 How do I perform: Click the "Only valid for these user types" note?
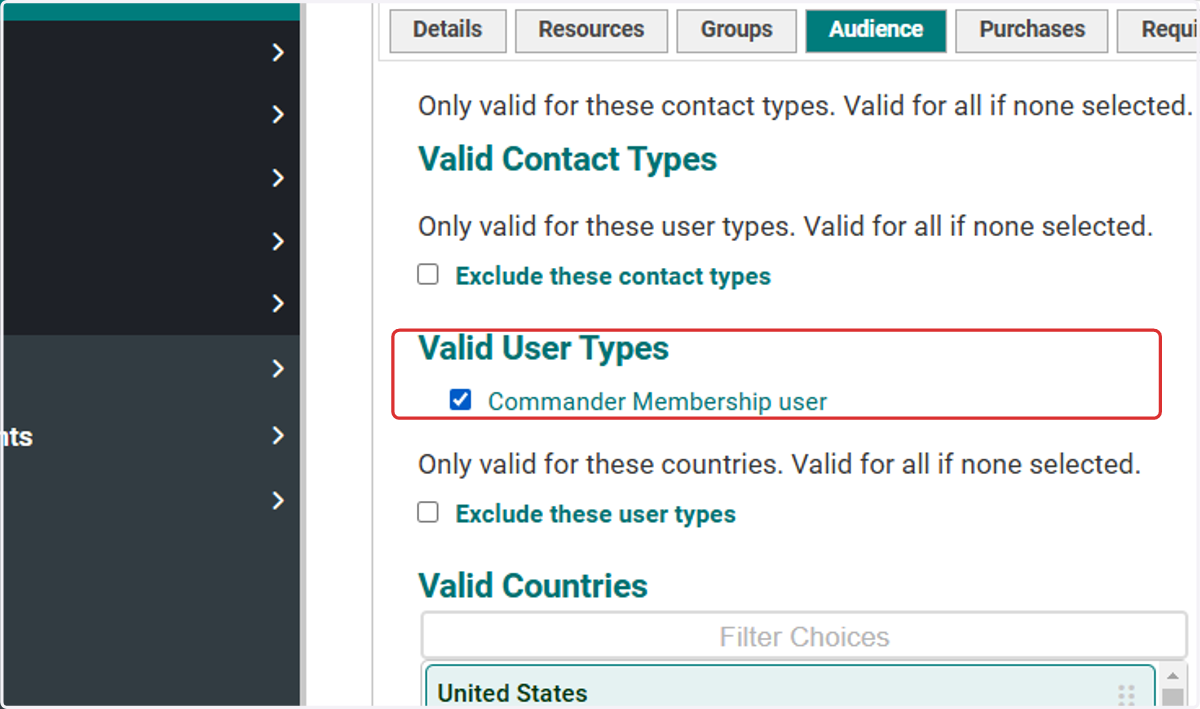pos(785,226)
